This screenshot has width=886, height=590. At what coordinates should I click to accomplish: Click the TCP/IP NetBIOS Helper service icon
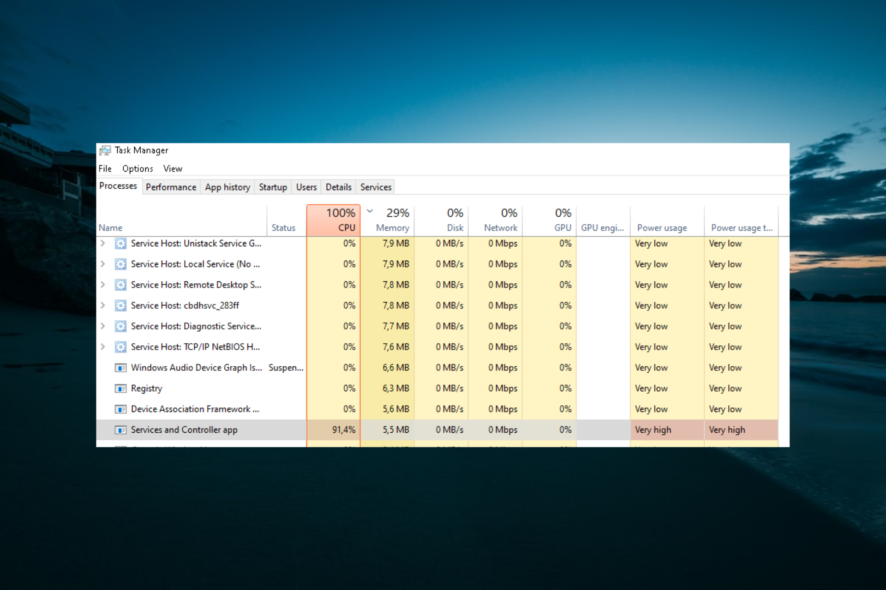[x=118, y=346]
